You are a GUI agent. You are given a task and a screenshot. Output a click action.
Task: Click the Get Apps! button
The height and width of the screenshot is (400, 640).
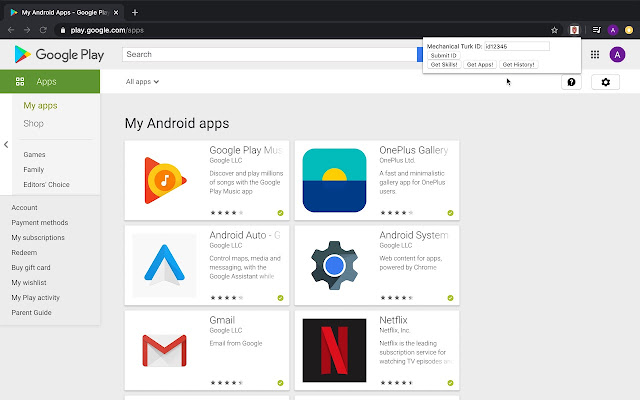click(480, 64)
